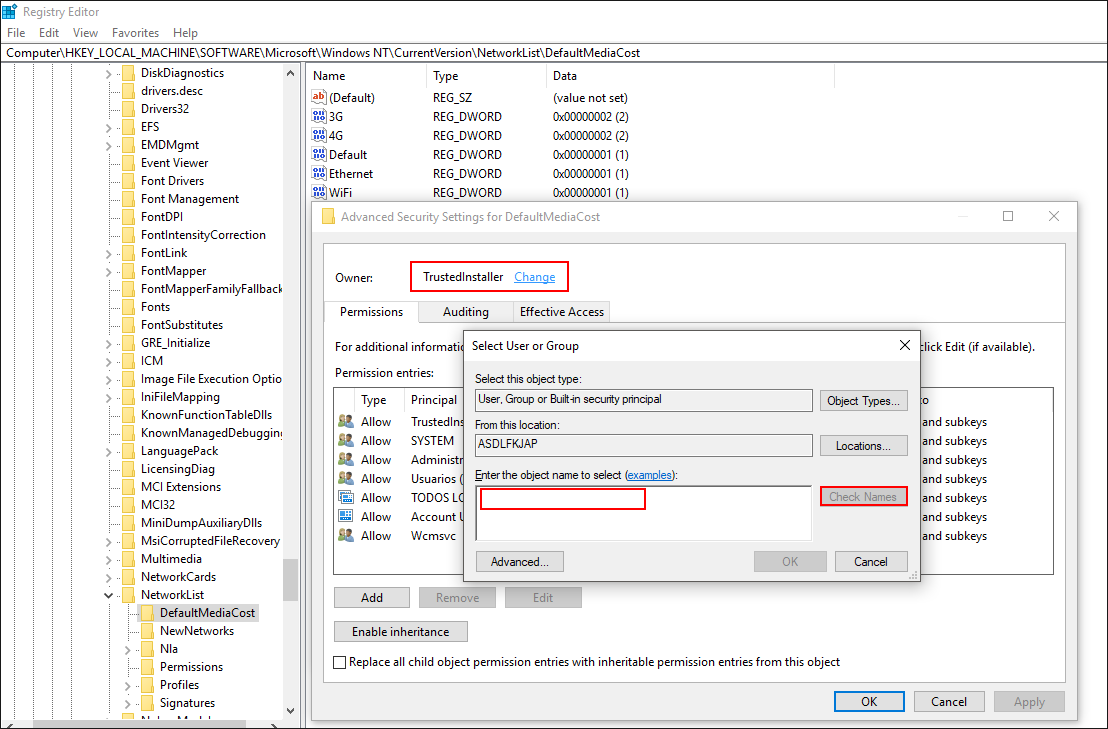The height and width of the screenshot is (729, 1108).
Task: Close the Select User or Group dialog
Action: pos(904,345)
